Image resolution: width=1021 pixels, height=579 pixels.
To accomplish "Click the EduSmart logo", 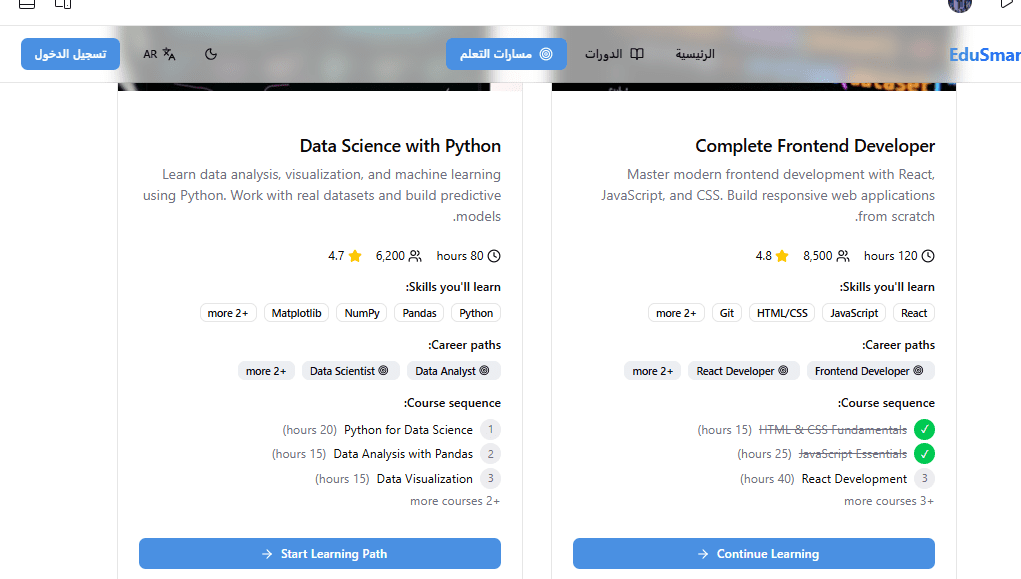I will (x=984, y=55).
